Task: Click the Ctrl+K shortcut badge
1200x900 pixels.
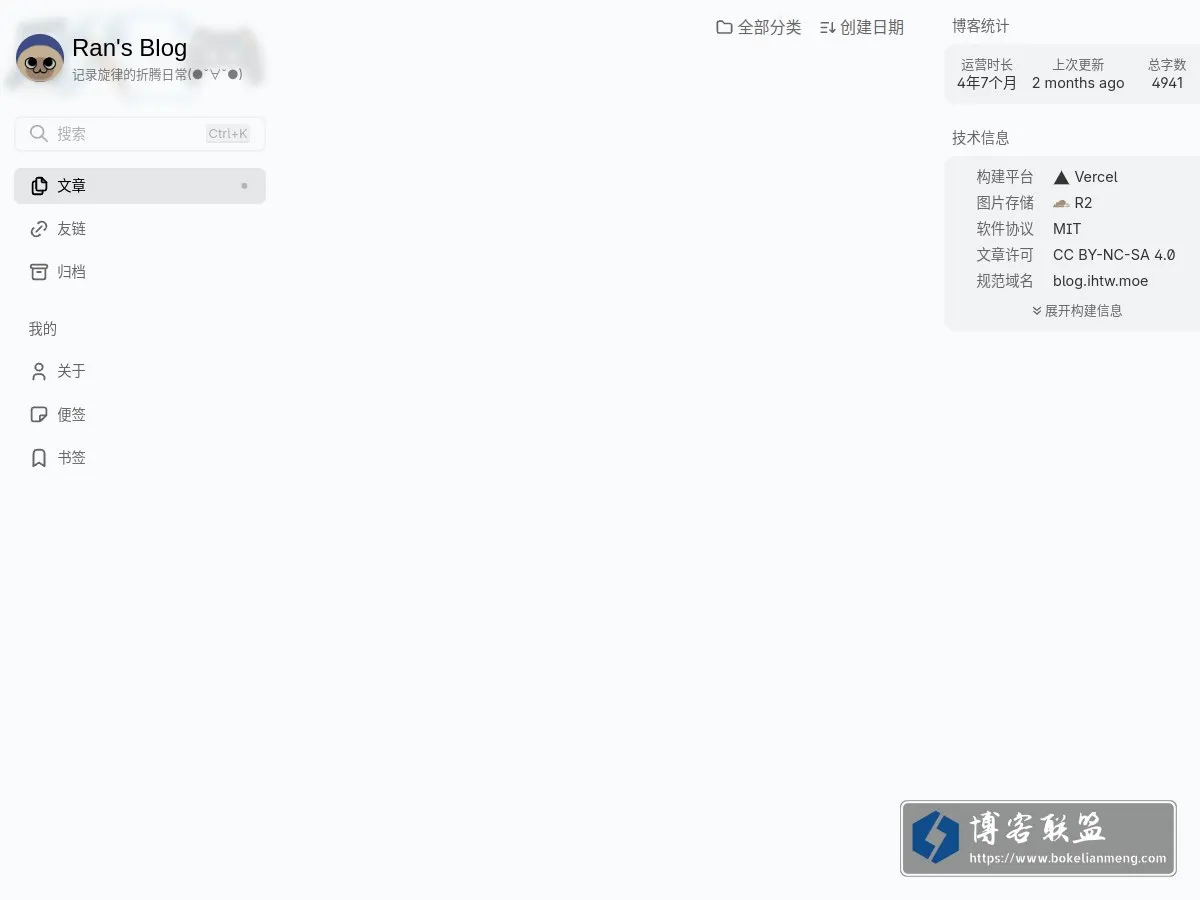Action: (228, 134)
